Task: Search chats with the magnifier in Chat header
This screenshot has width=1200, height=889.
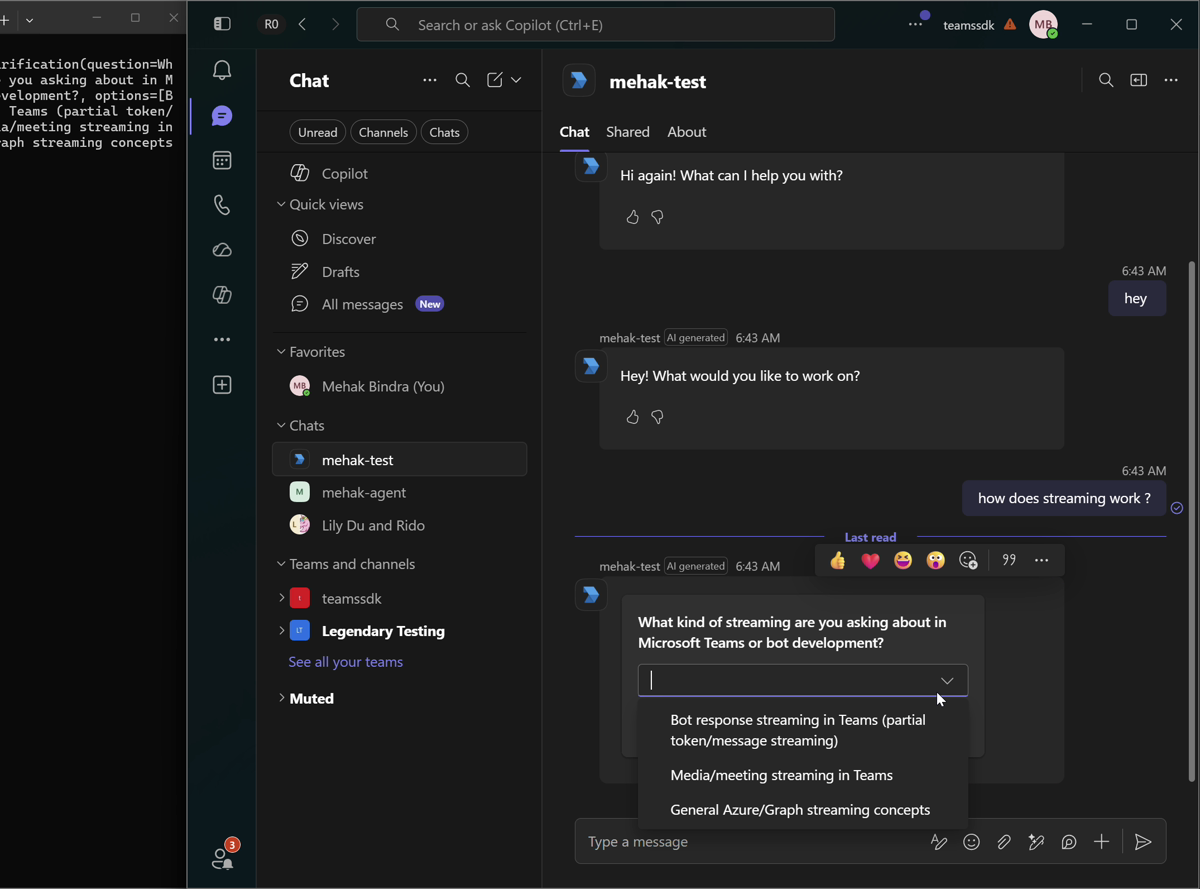Action: pyautogui.click(x=462, y=80)
